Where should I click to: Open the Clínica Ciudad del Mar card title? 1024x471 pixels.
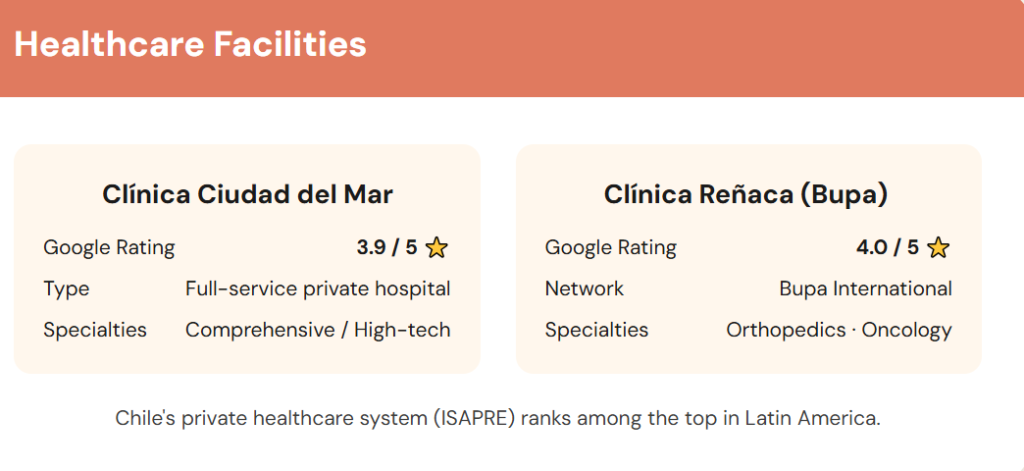pyautogui.click(x=247, y=194)
